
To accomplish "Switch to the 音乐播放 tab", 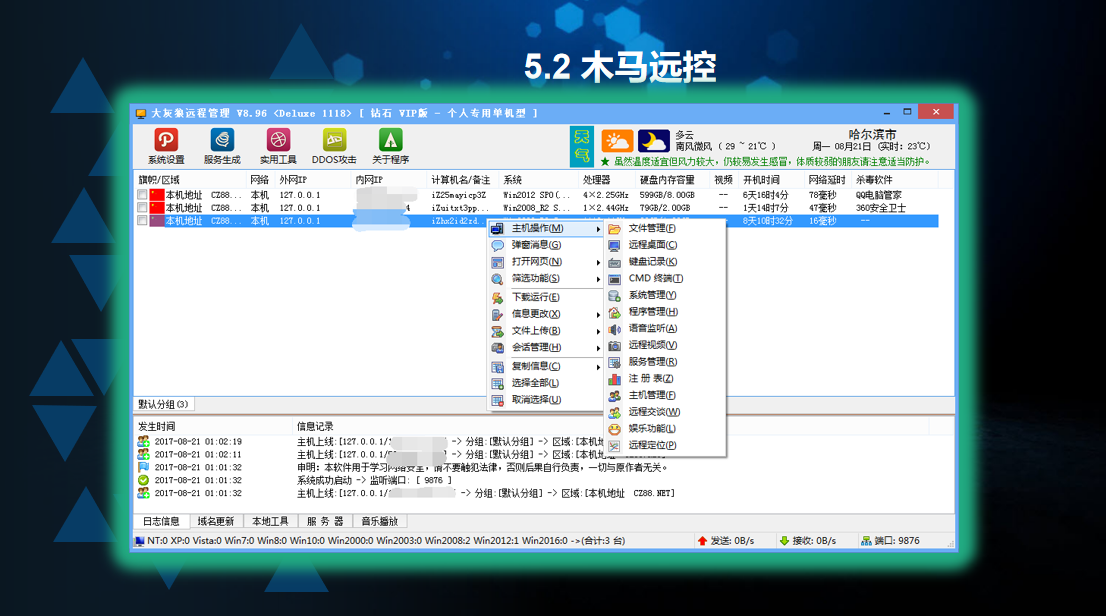I will point(379,521).
